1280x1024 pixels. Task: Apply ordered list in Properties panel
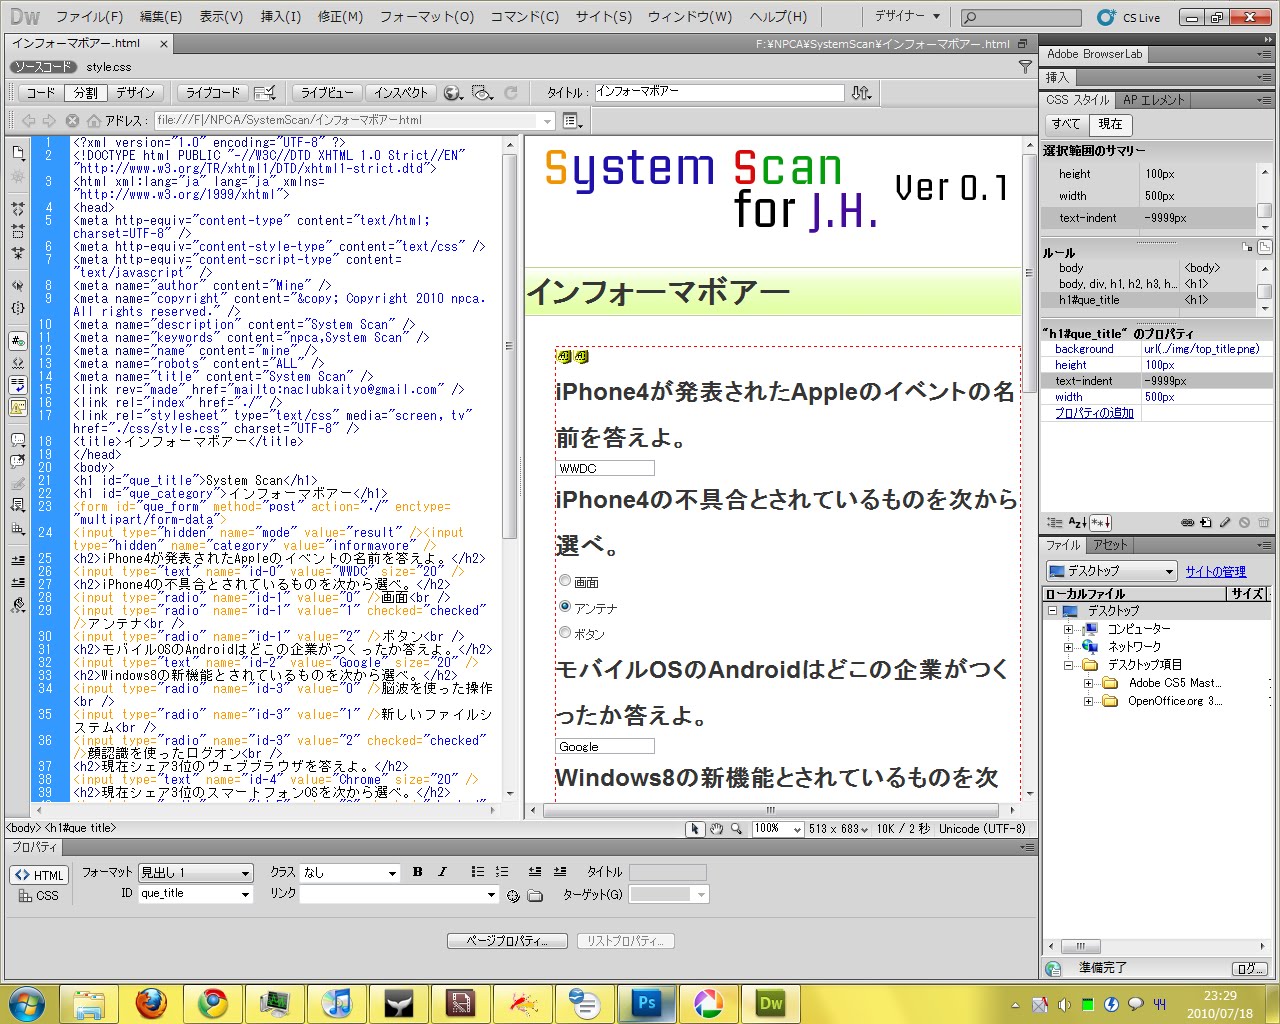(502, 872)
